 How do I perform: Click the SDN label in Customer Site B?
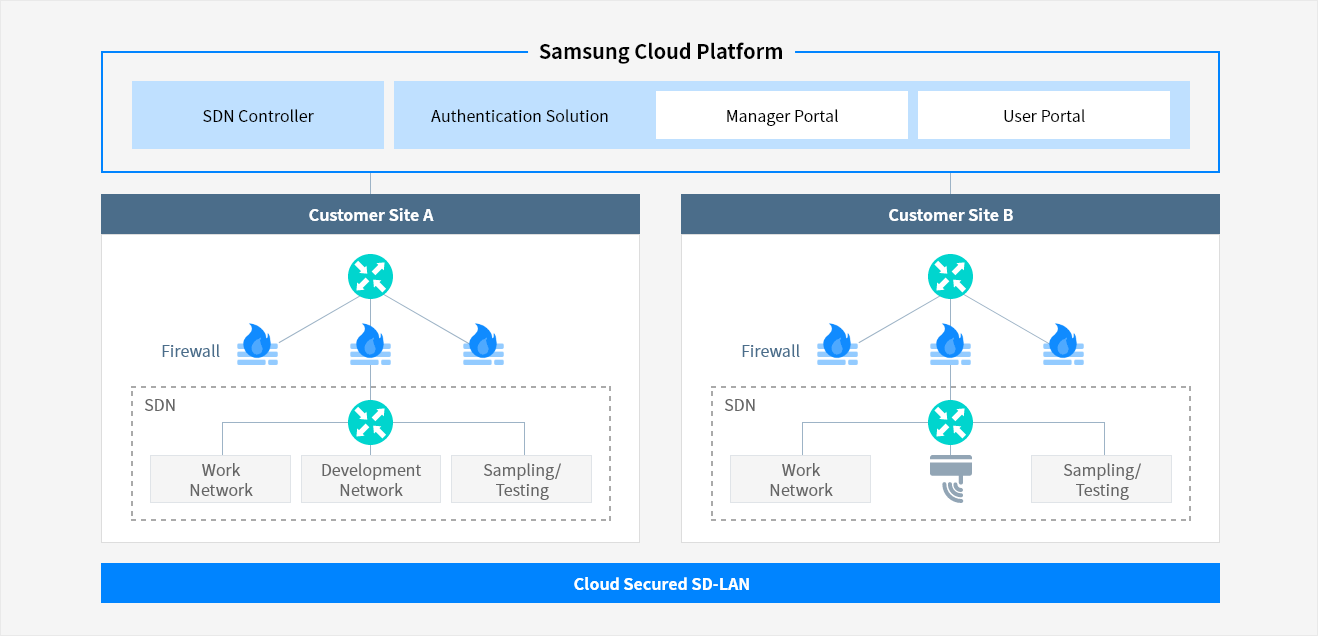(740, 405)
